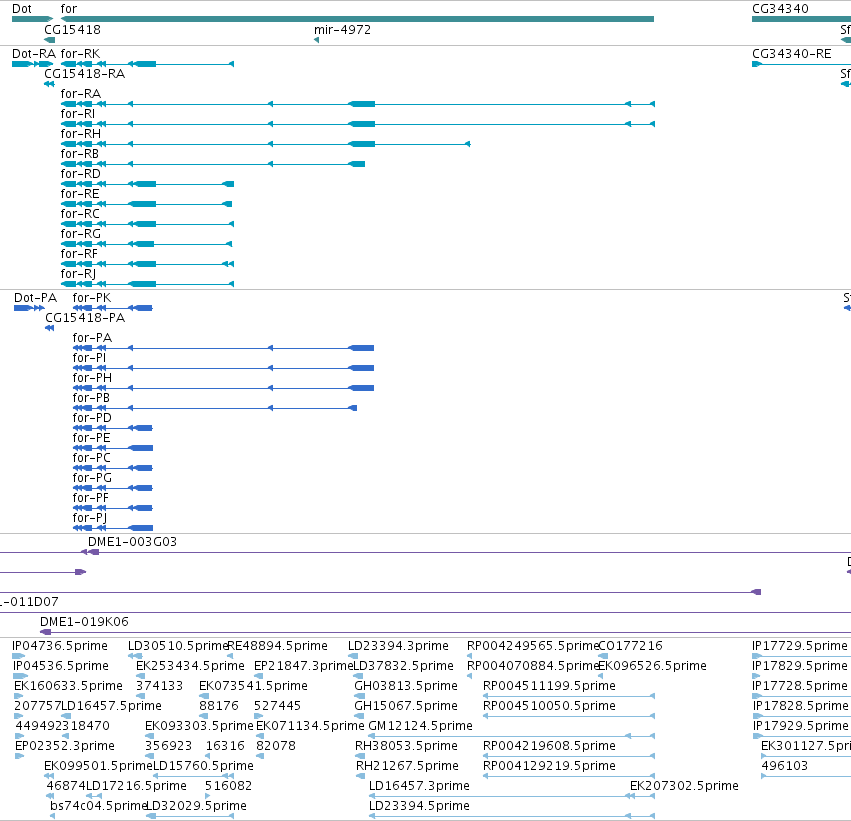The height and width of the screenshot is (821, 851).
Task: Select the GH03813.5prime EST label
Action: coord(405,686)
